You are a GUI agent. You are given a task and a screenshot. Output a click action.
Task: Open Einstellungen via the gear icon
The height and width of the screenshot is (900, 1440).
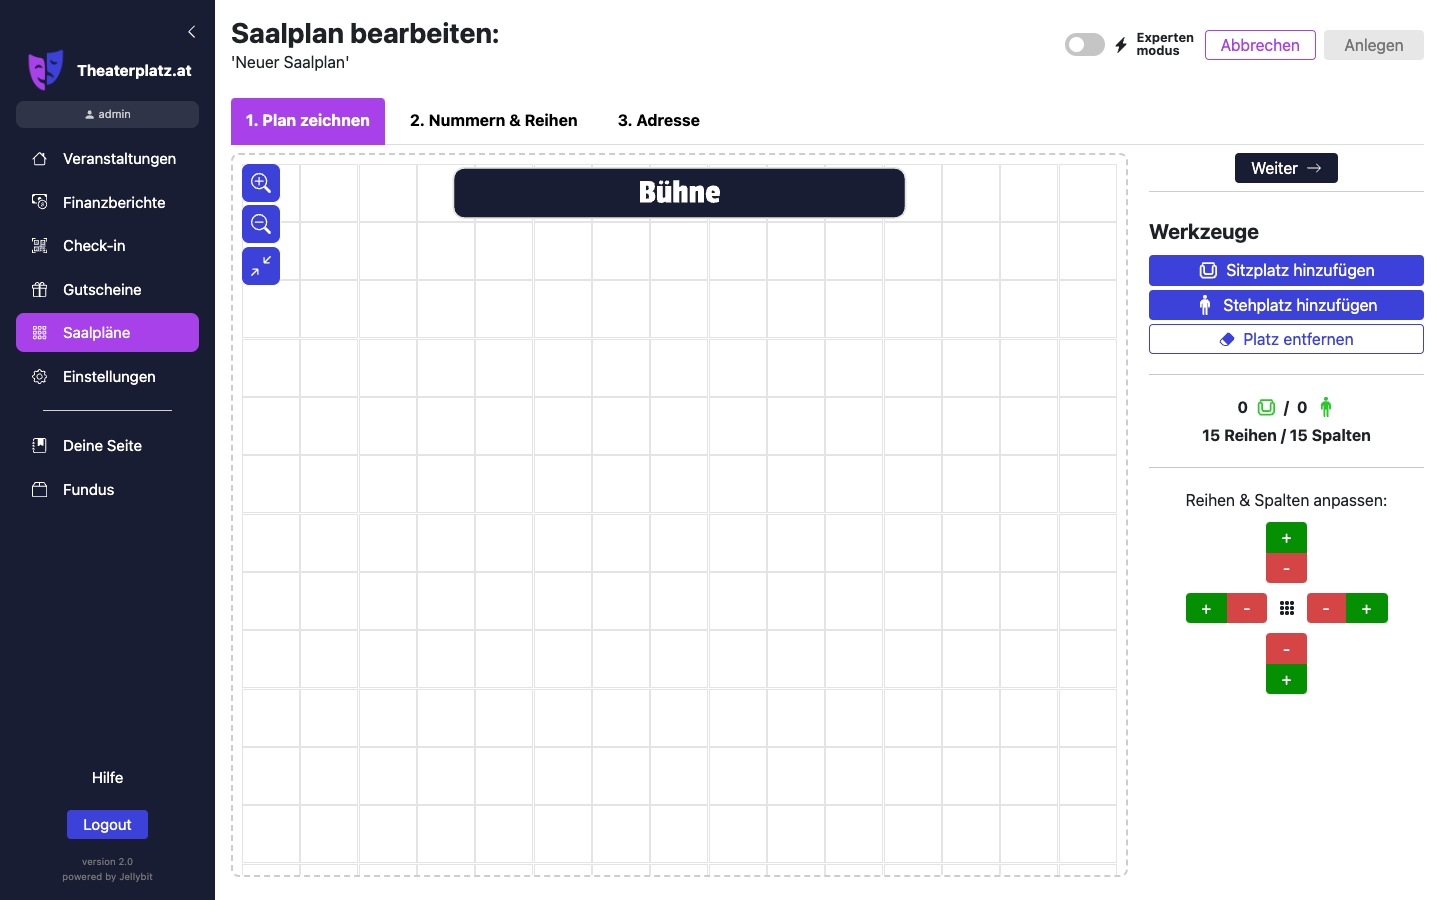click(x=39, y=377)
